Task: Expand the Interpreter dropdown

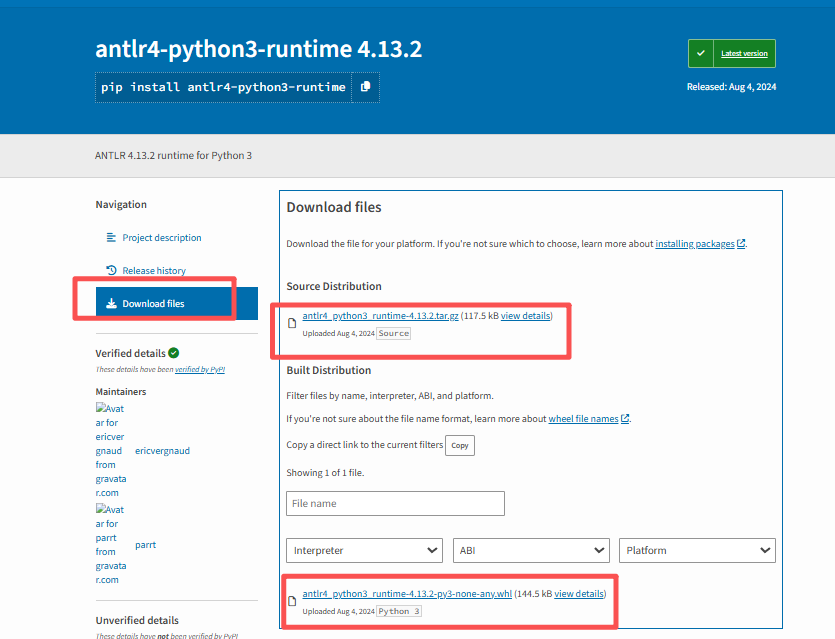Action: (x=364, y=550)
